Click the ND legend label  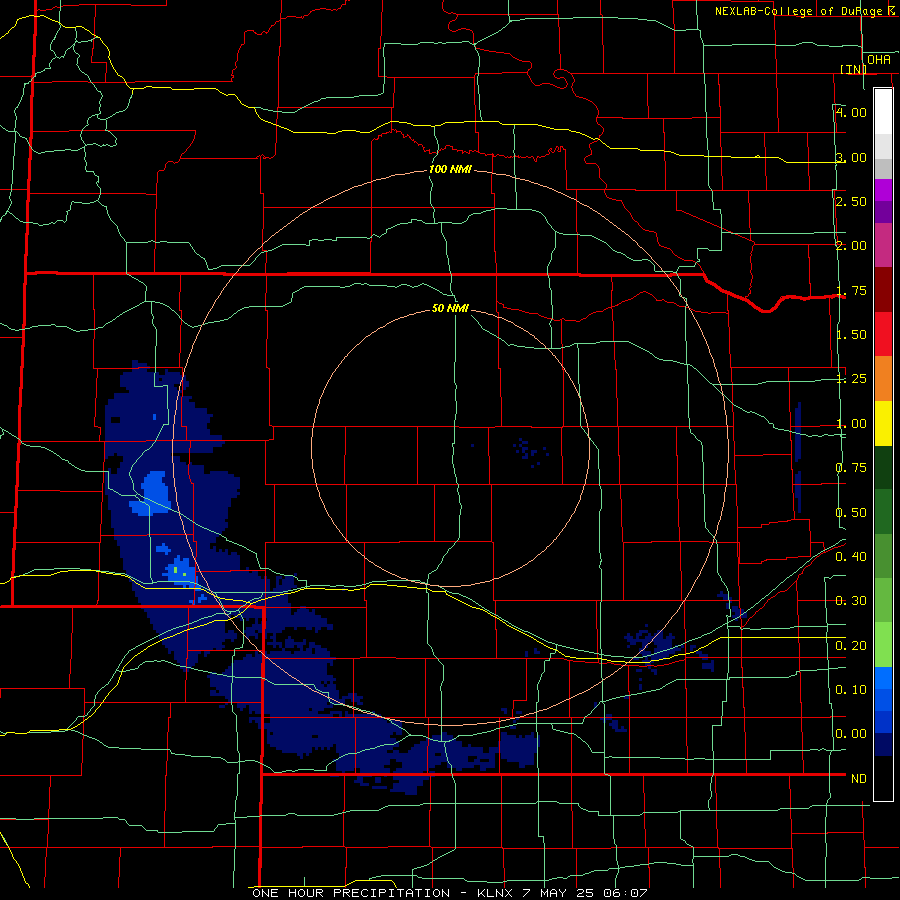pos(859,779)
